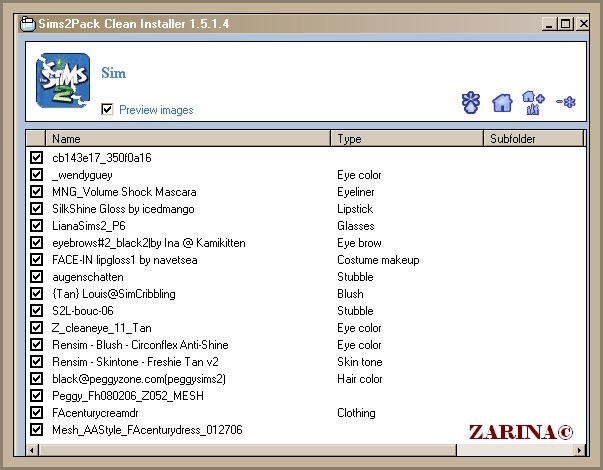Click the right arrow of the horizontal scrollbar
The image size is (603, 470).
[580, 450]
